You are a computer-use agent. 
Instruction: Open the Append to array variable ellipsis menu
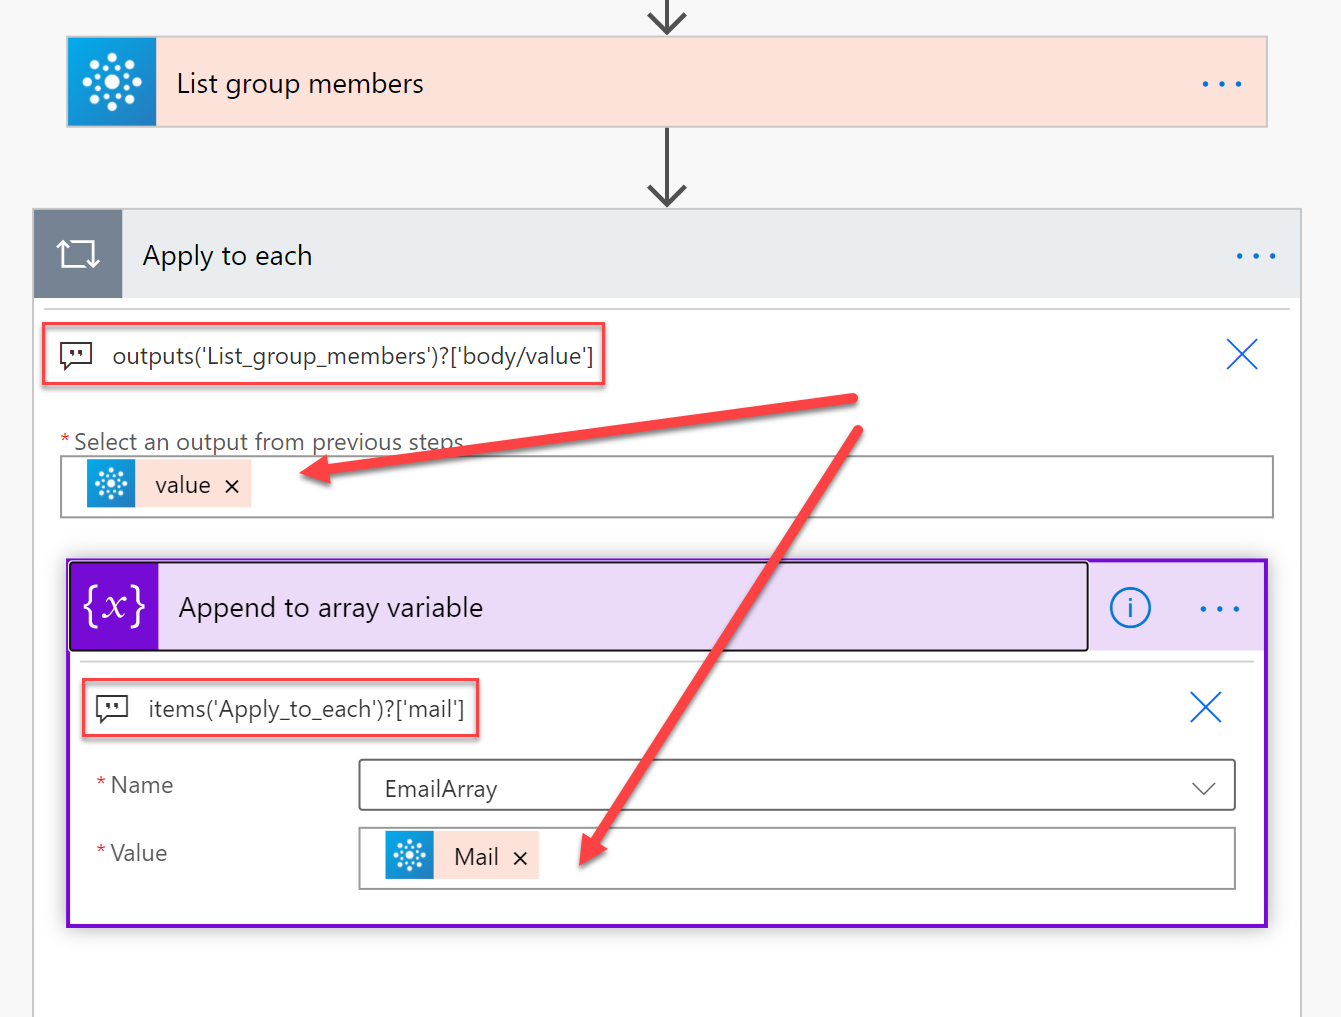coord(1219,609)
